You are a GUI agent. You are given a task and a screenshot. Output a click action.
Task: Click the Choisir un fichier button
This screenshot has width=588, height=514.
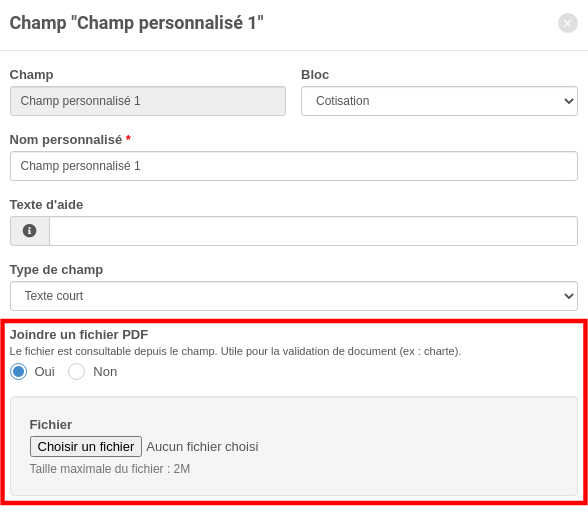pos(86,447)
